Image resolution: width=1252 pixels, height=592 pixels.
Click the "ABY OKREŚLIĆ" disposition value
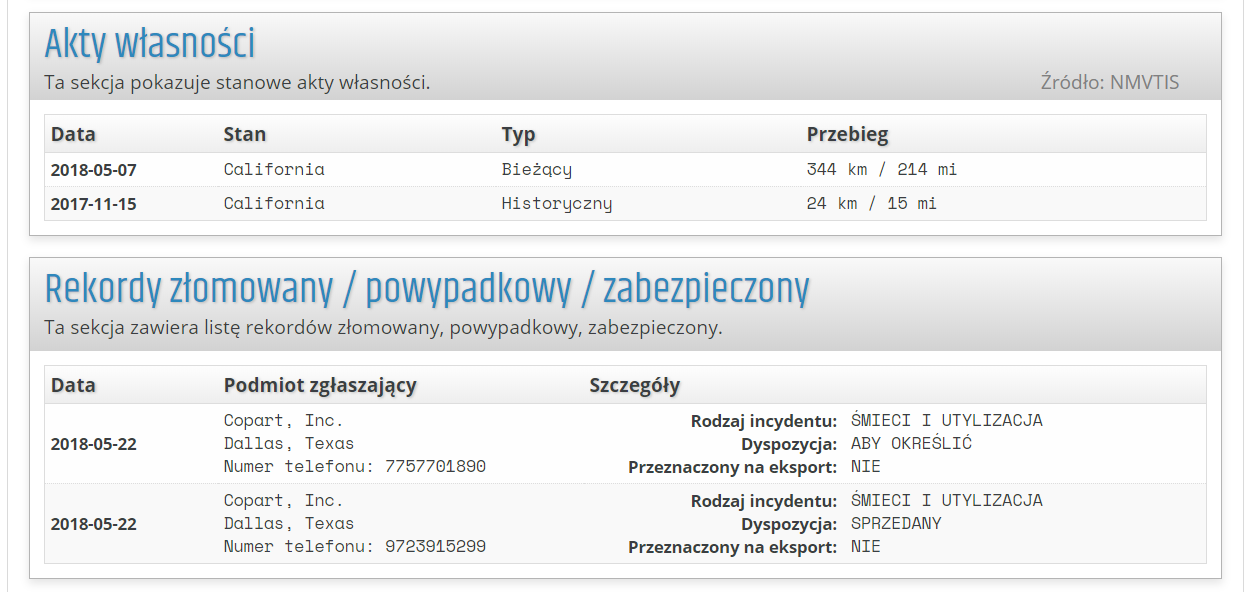pos(911,443)
